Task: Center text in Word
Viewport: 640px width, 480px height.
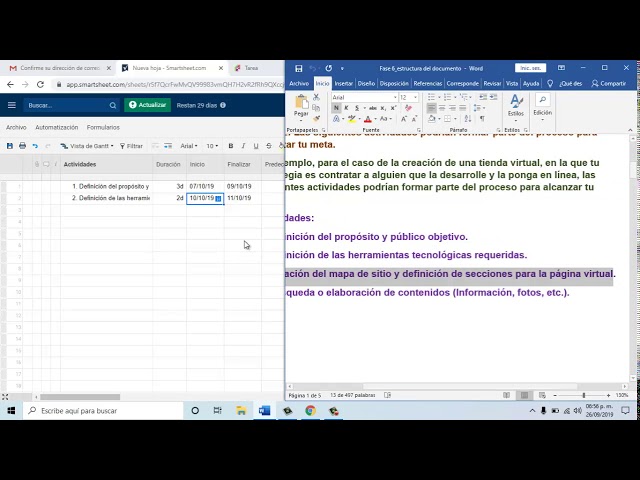Action: click(x=442, y=108)
